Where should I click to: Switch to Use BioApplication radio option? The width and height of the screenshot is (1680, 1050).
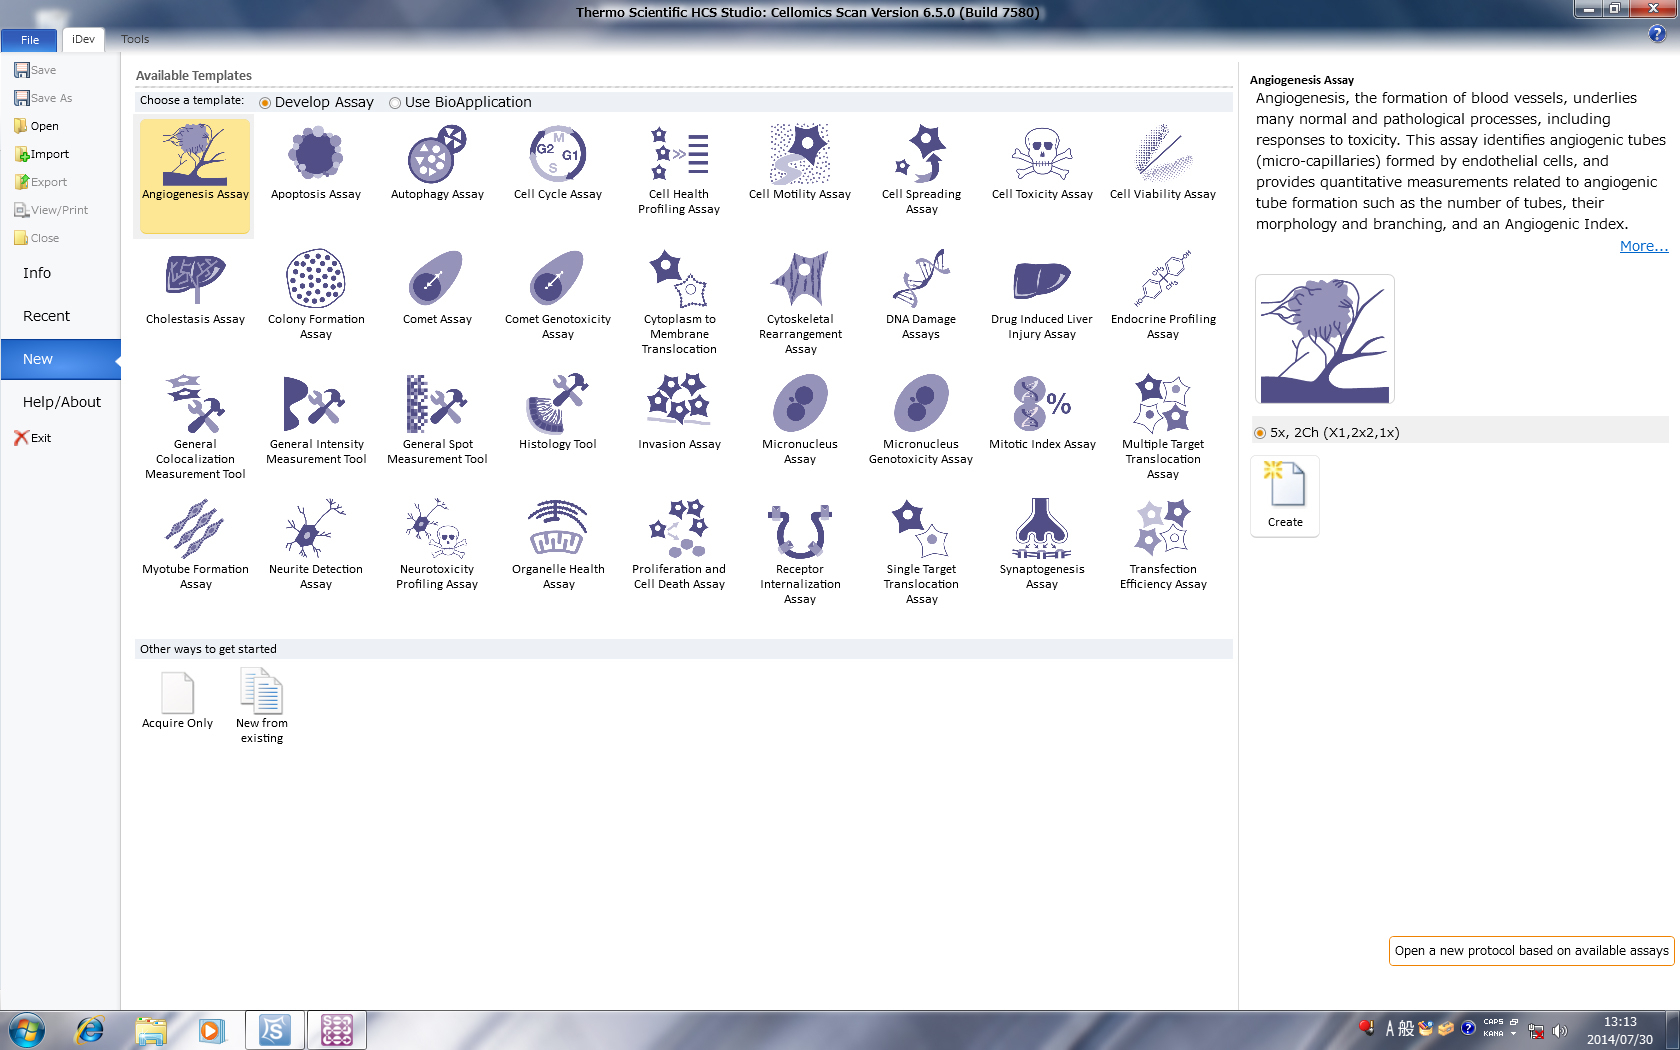pyautogui.click(x=395, y=103)
